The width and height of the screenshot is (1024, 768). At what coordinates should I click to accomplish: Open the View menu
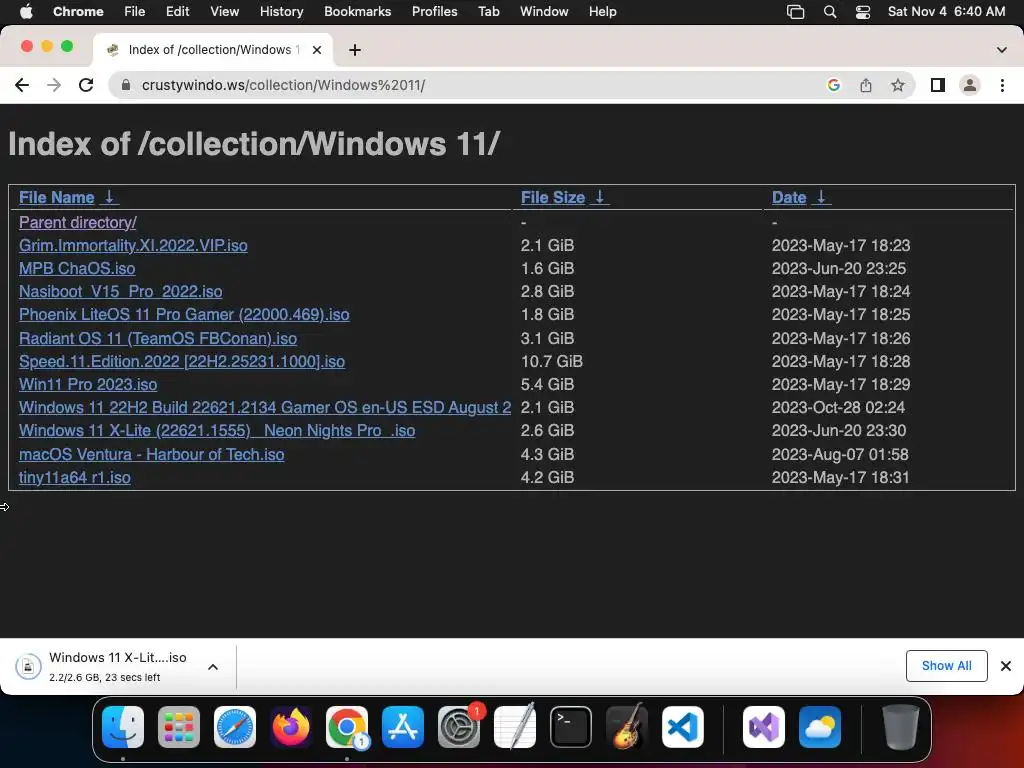click(x=224, y=11)
